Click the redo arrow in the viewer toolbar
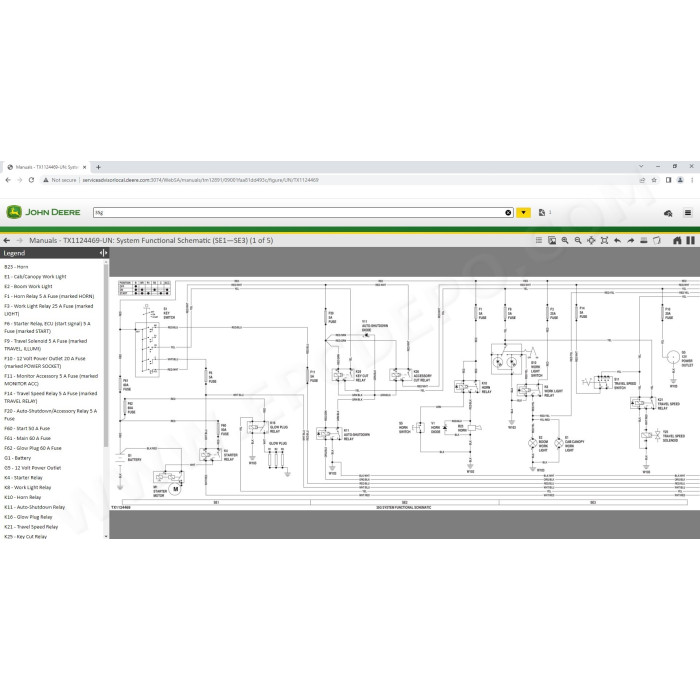The image size is (700, 700). coord(630,240)
